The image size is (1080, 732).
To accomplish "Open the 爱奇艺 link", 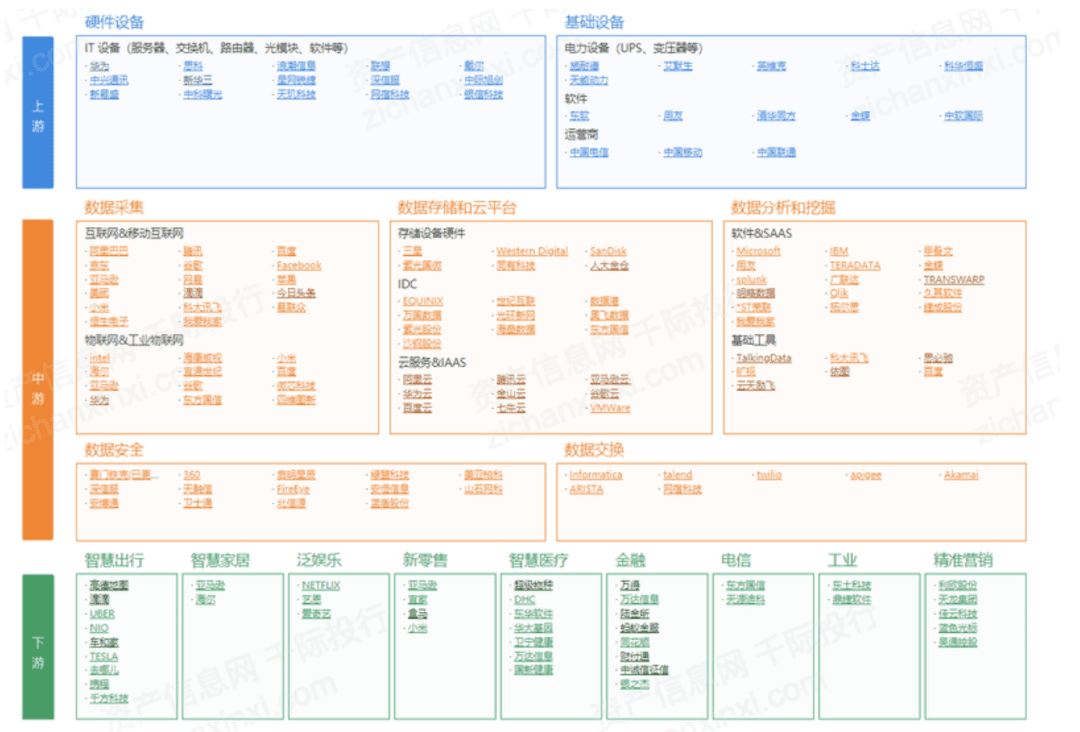I will (x=315, y=614).
